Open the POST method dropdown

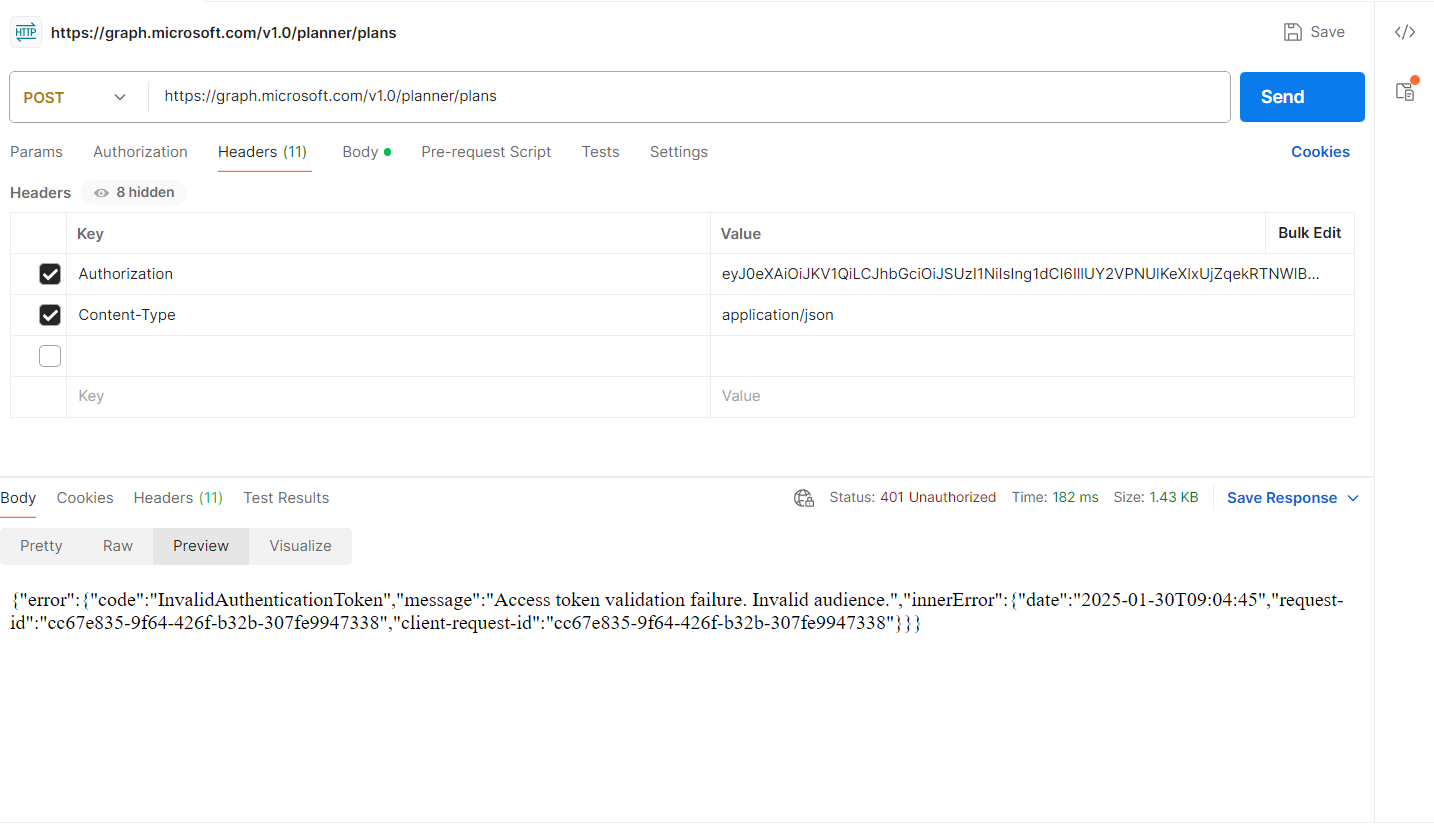[76, 97]
